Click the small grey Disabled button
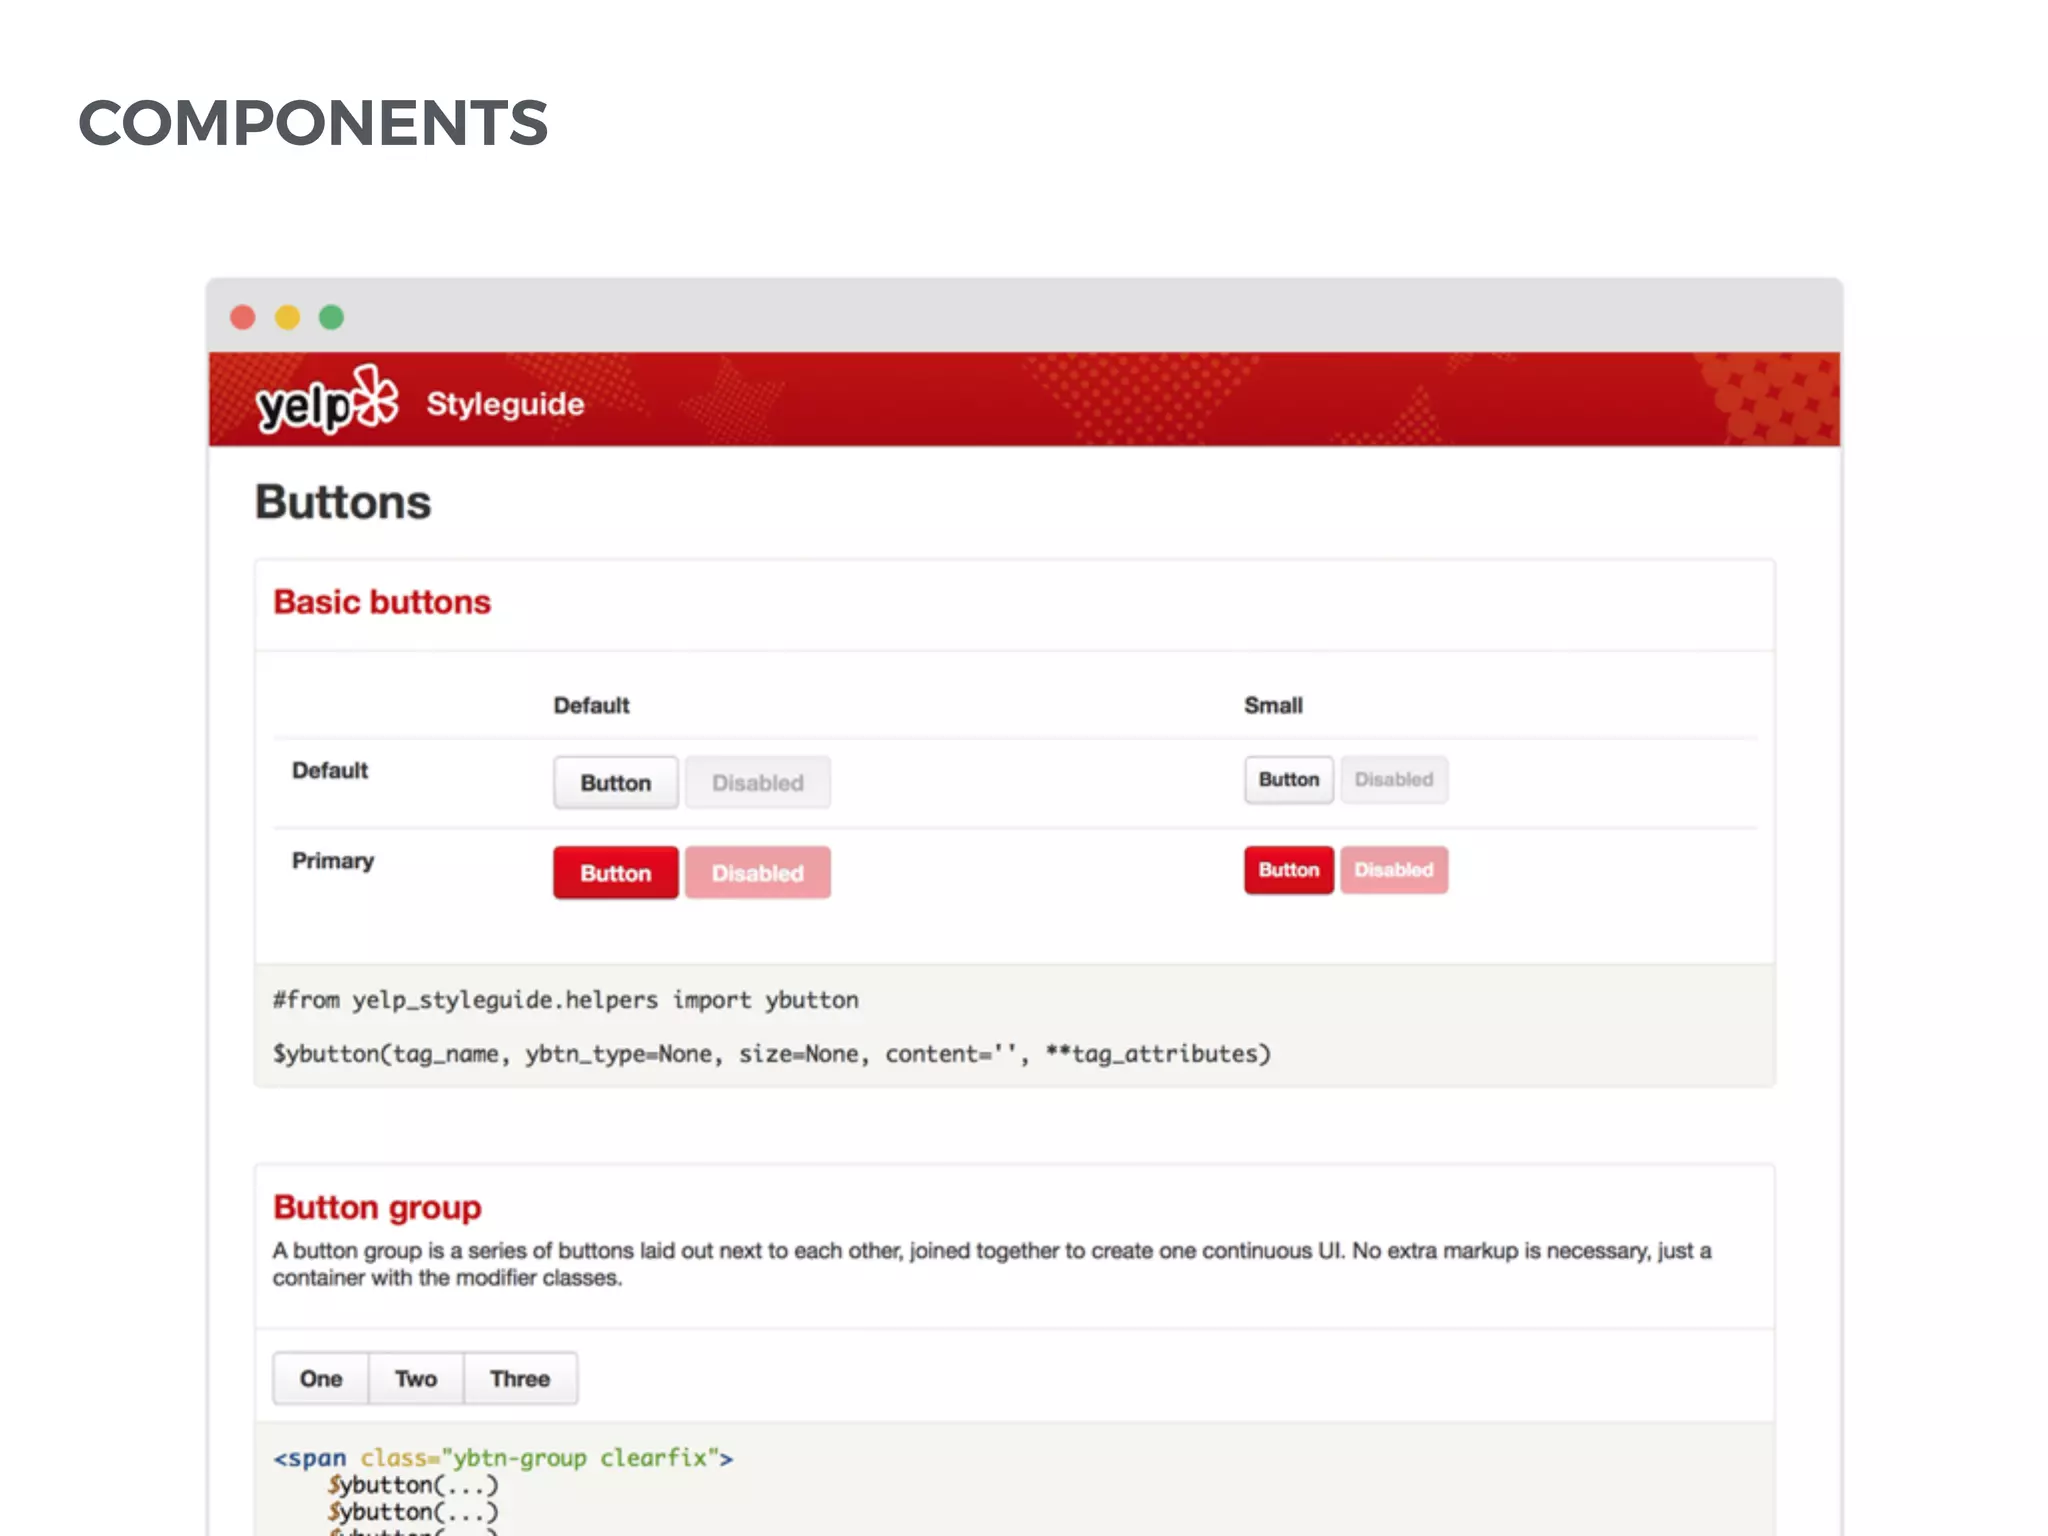The width and height of the screenshot is (2048, 1536). [1394, 779]
